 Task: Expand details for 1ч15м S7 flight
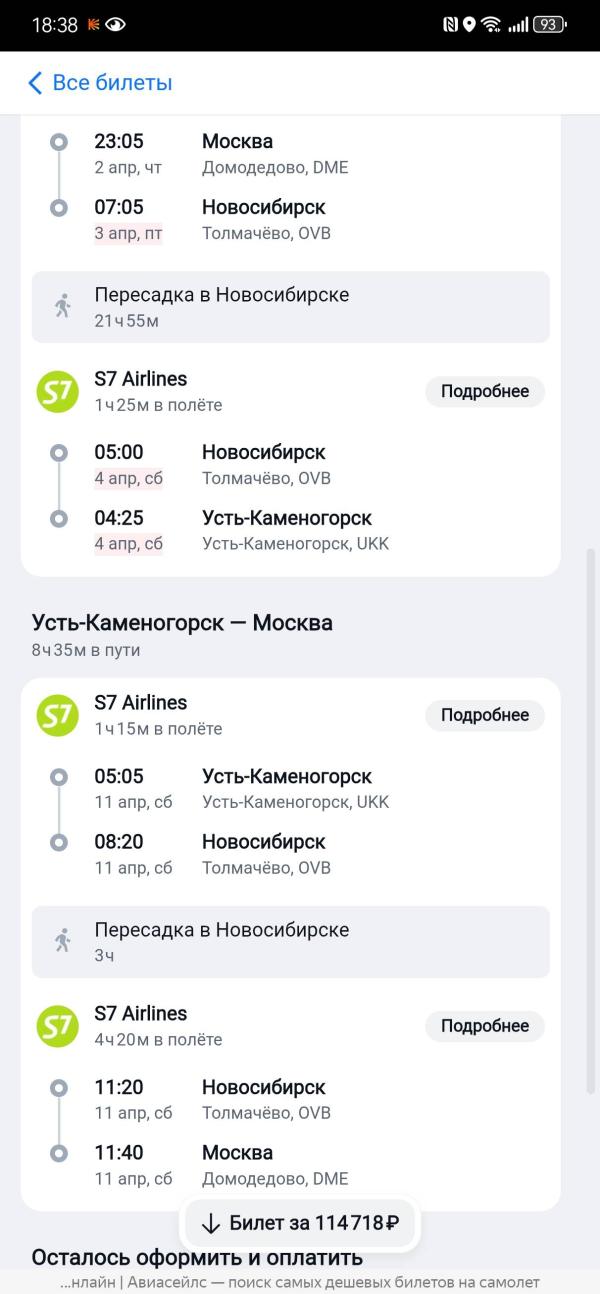485,715
